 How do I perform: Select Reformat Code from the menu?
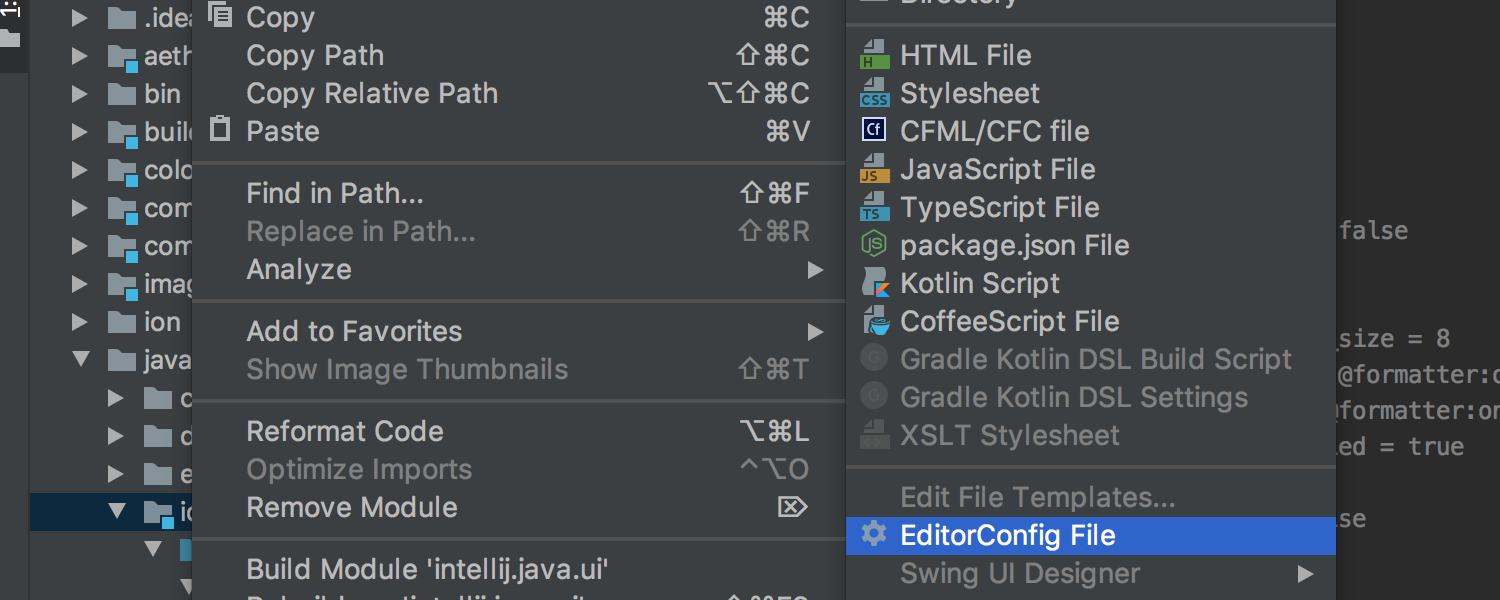(345, 431)
